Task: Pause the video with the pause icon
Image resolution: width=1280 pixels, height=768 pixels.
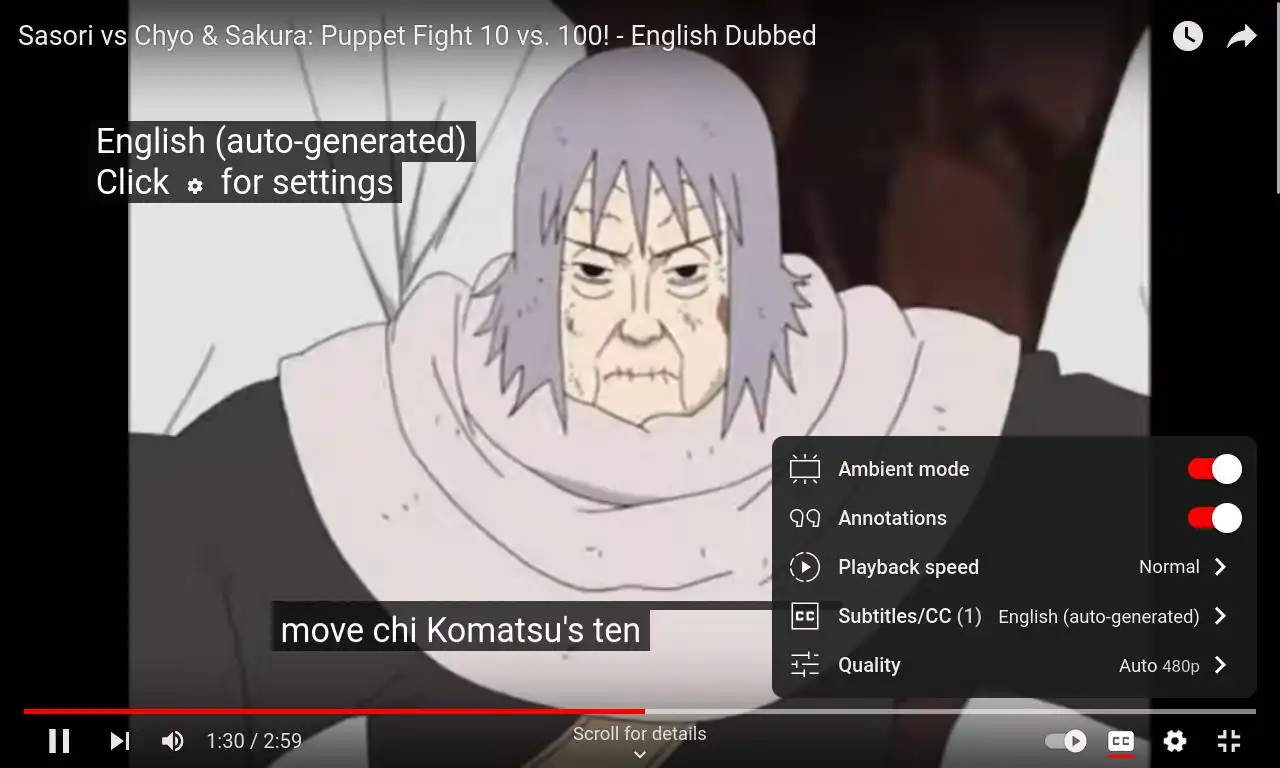Action: pyautogui.click(x=59, y=741)
